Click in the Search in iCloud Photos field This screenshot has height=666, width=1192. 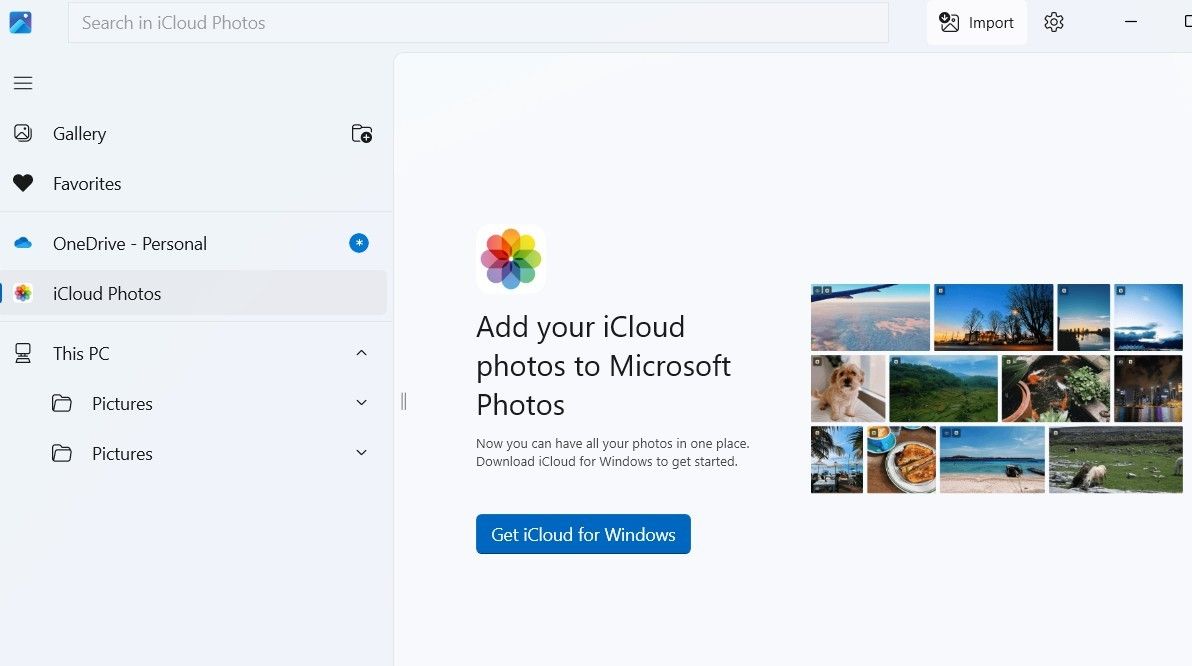click(478, 23)
